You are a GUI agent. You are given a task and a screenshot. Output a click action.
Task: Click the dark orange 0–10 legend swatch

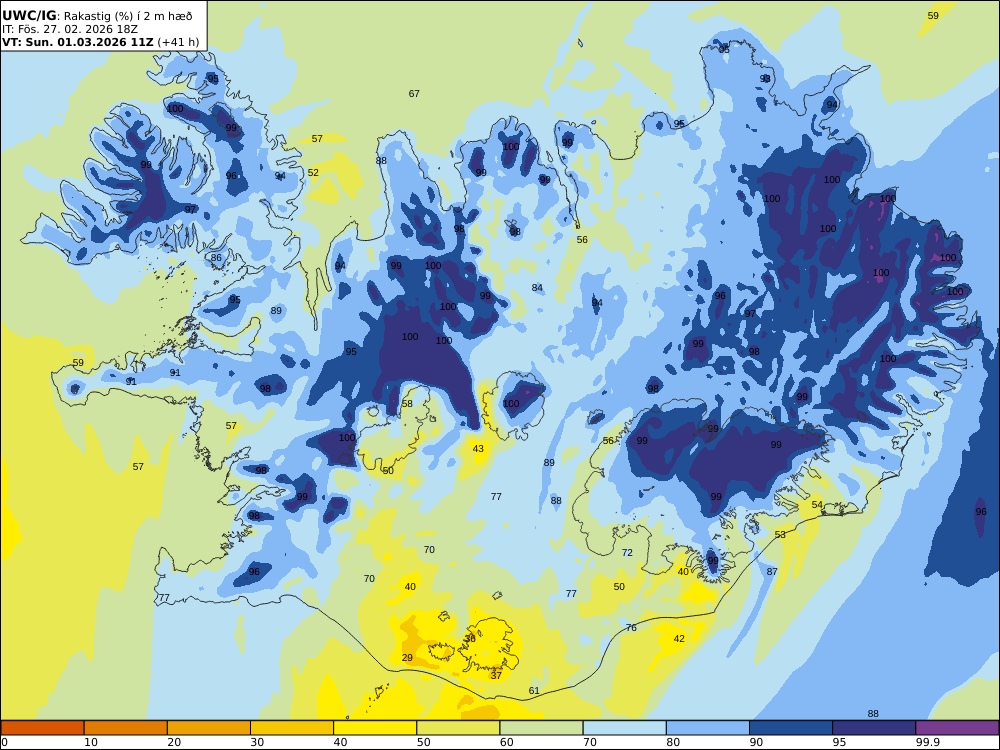42,728
